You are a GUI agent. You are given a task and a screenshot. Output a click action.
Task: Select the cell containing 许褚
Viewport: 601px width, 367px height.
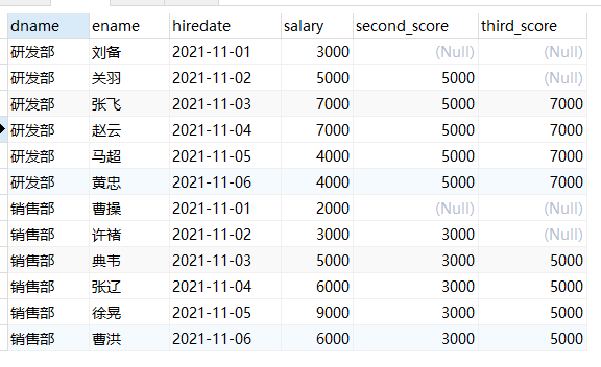(x=129, y=234)
